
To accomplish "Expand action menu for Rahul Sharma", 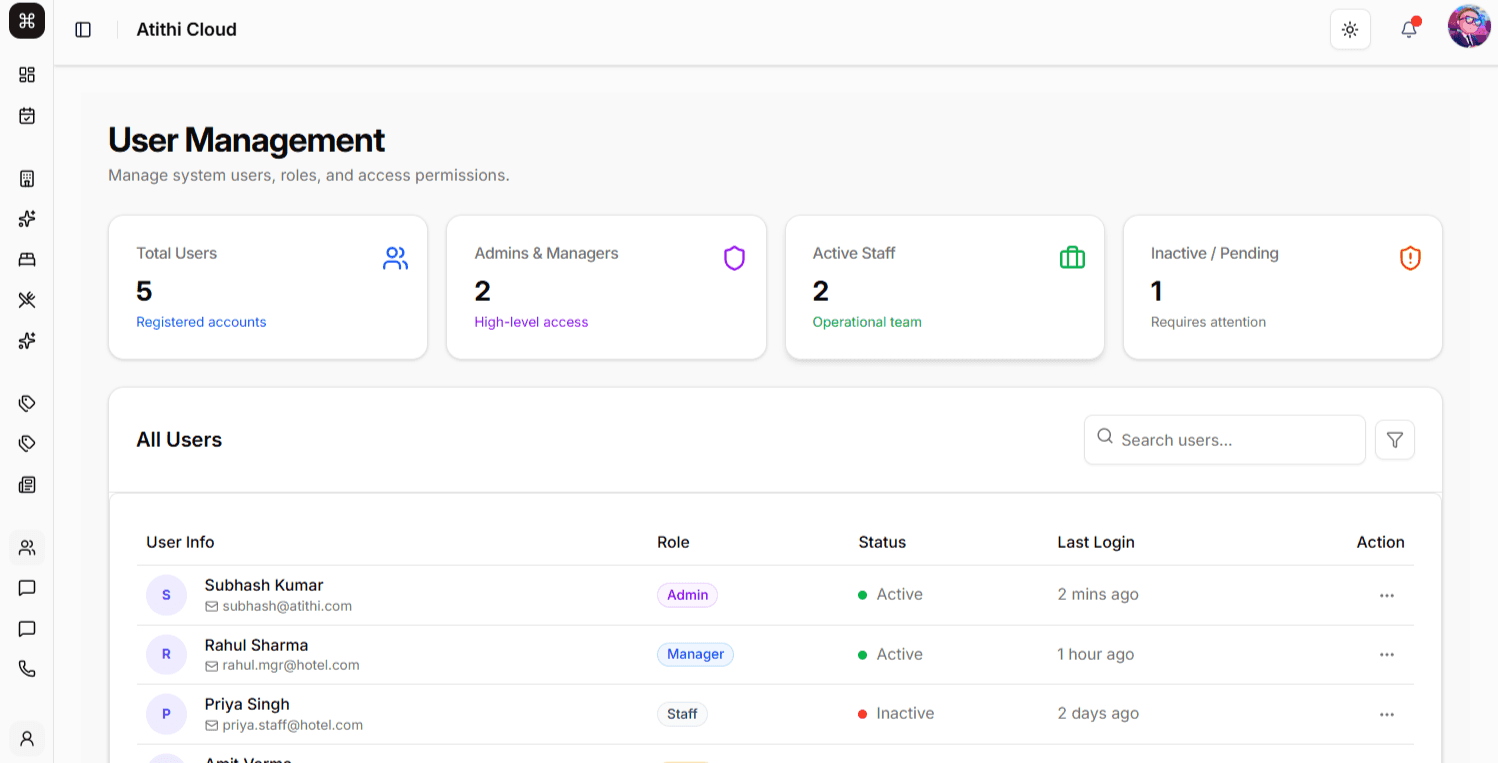I will click(1386, 655).
